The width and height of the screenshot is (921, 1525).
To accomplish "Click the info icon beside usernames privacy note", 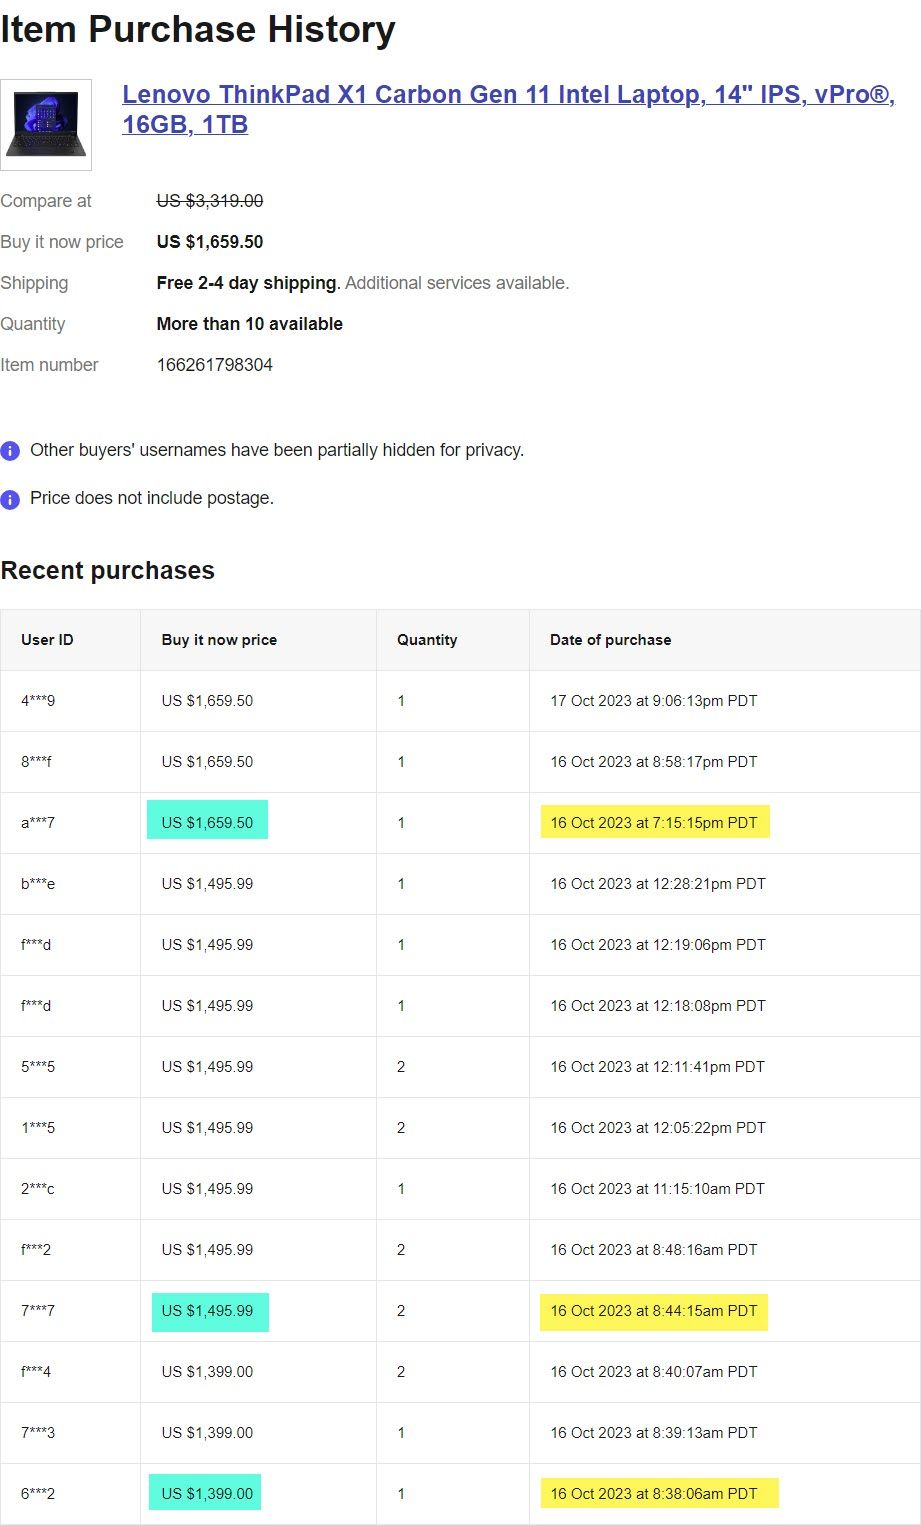I will pyautogui.click(x=10, y=451).
